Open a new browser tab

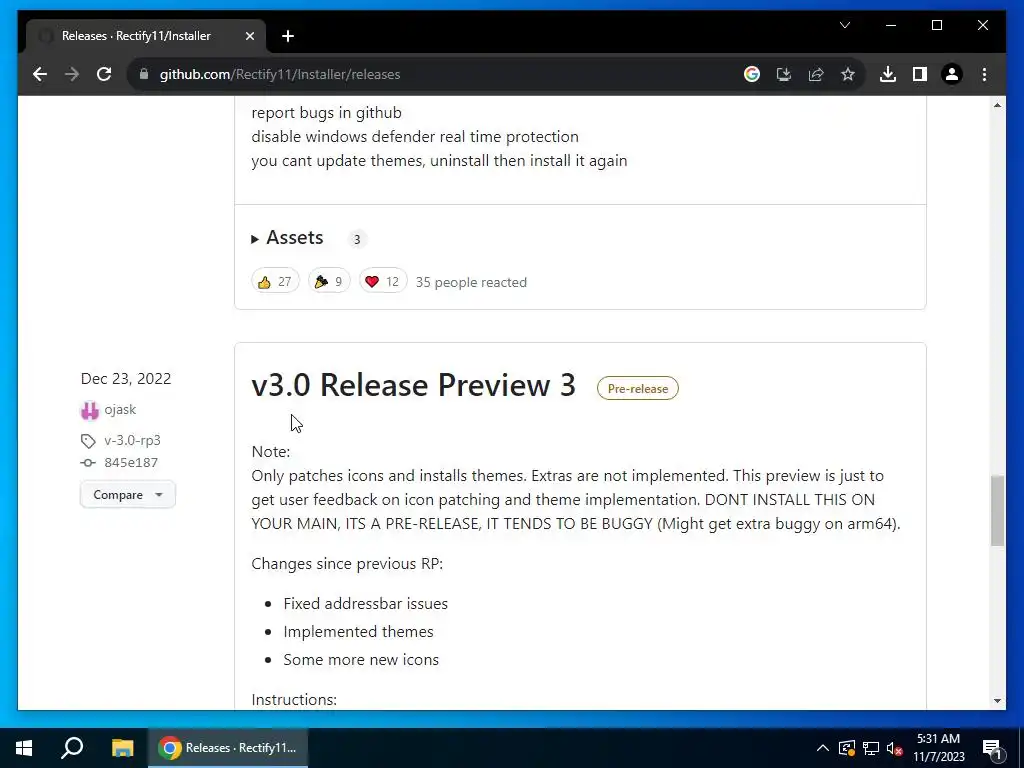click(x=288, y=36)
